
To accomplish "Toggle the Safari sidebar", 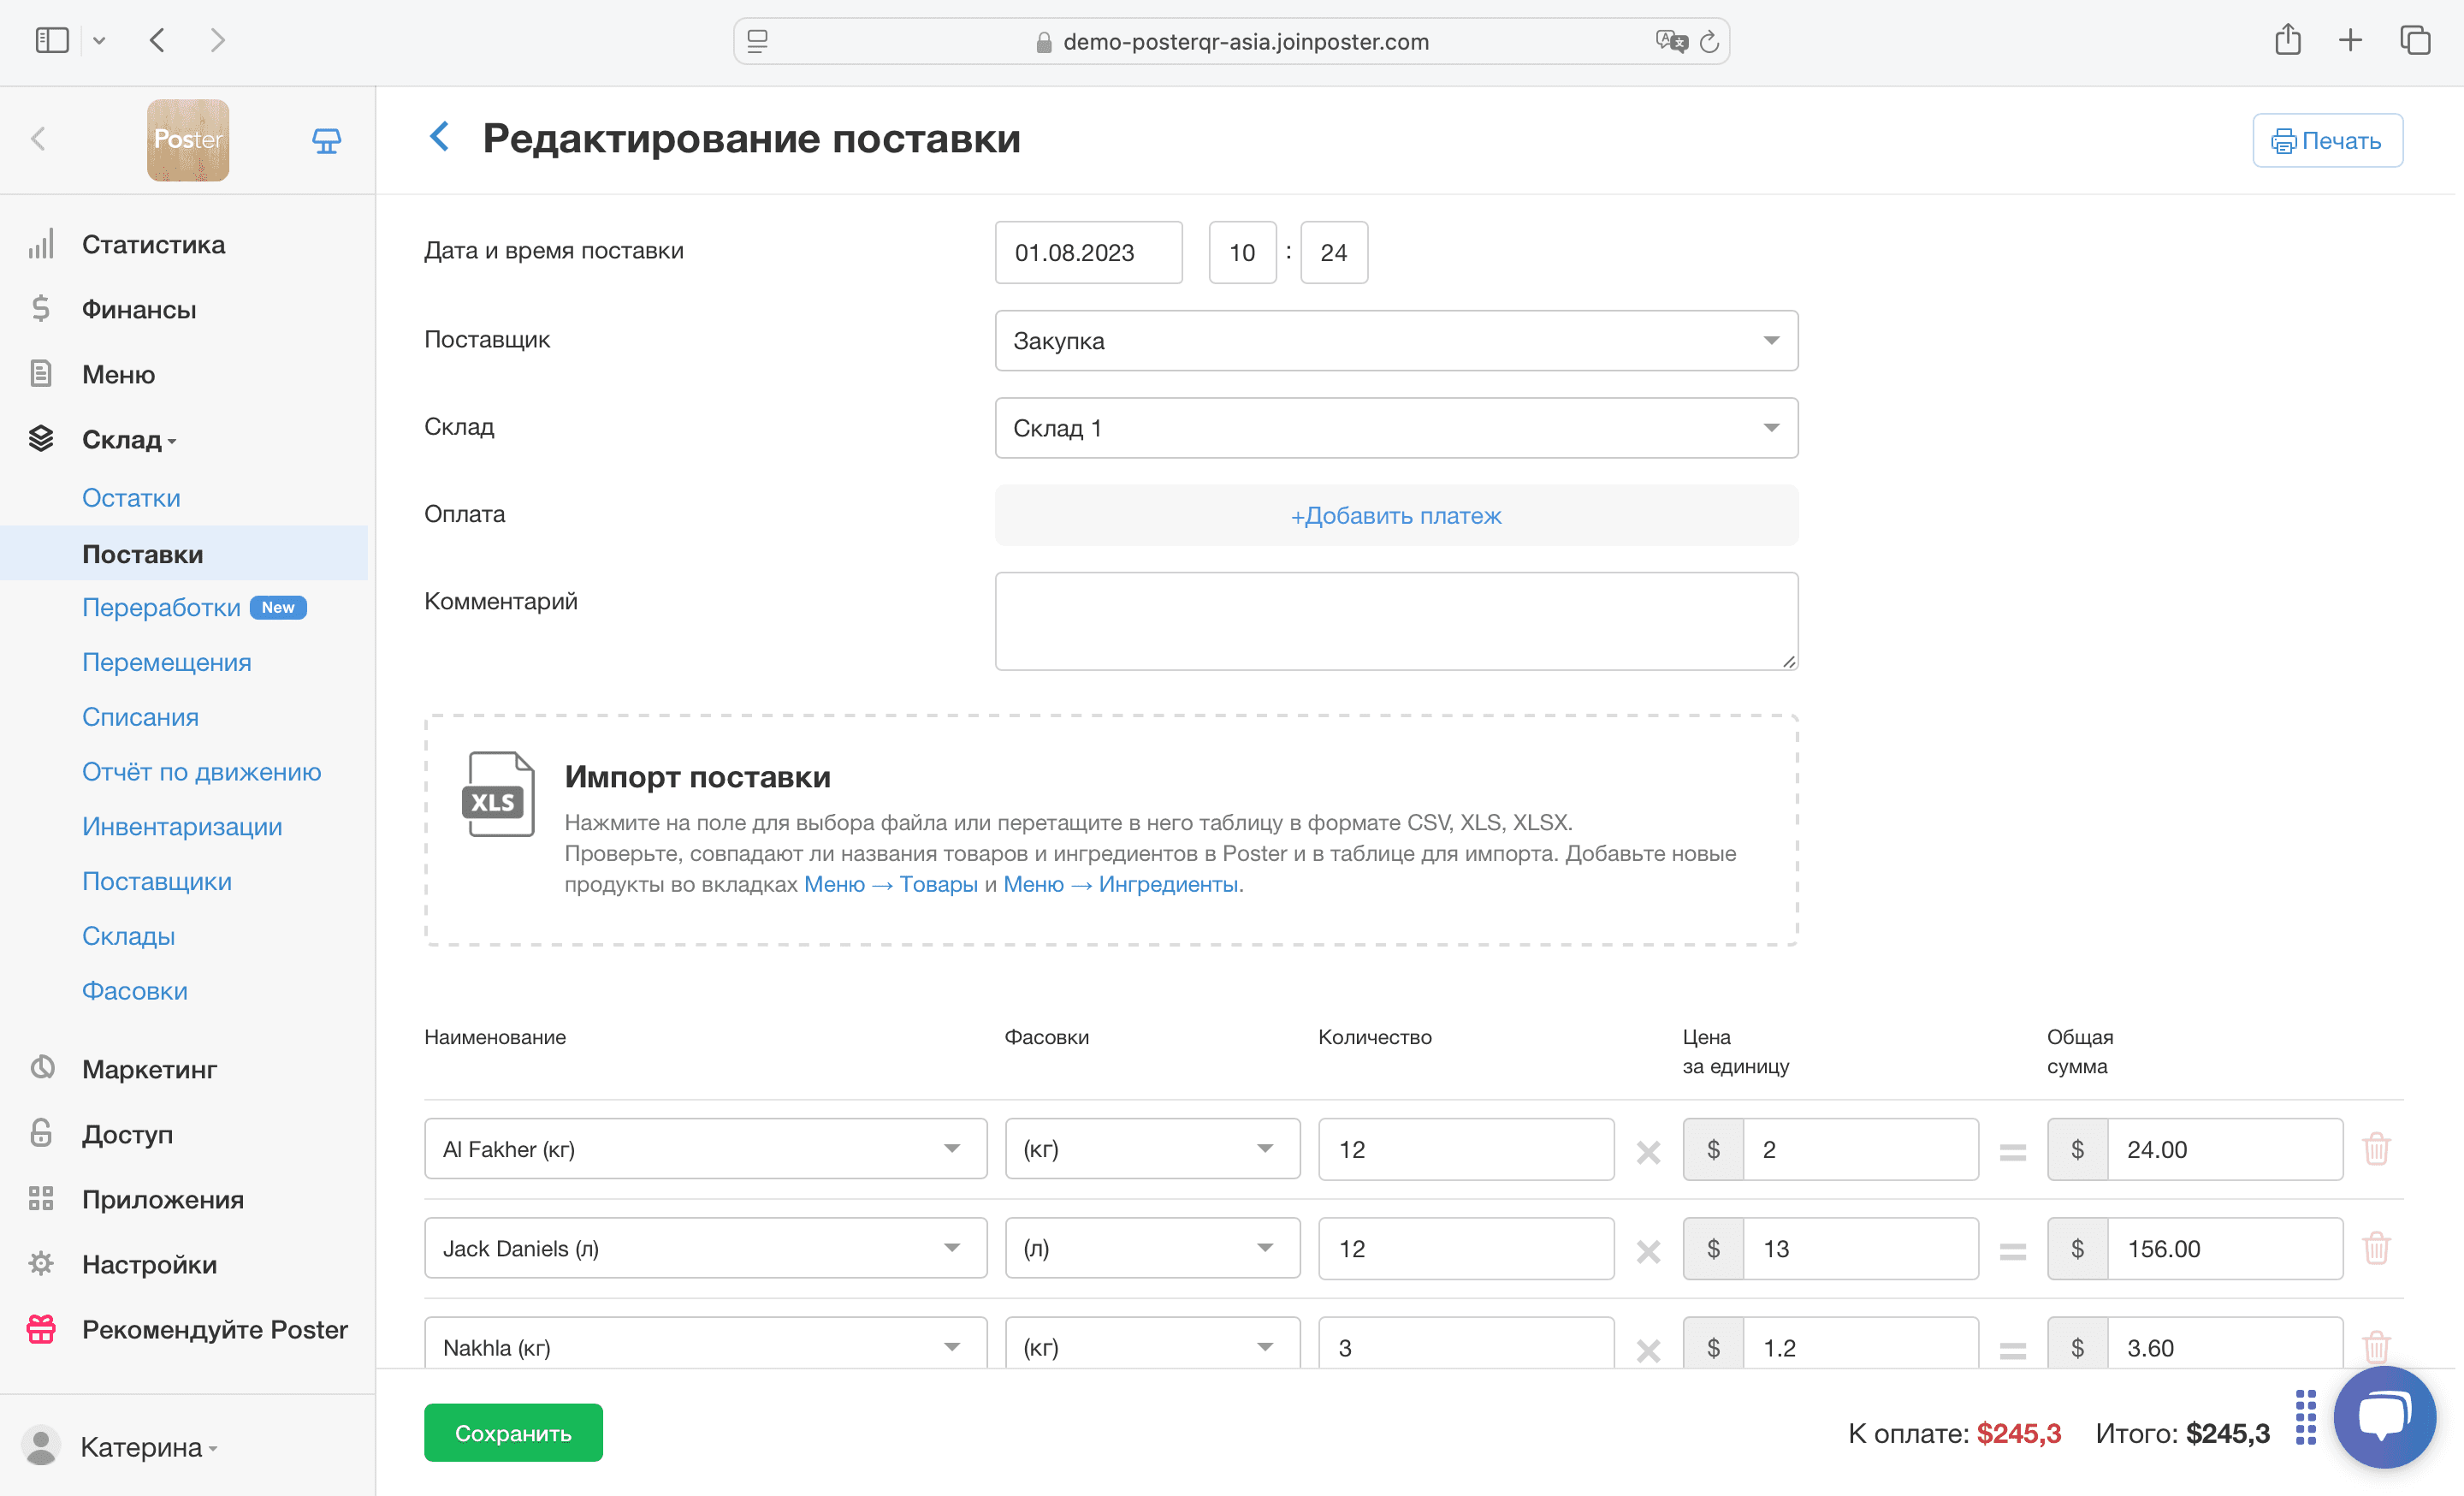I will click(x=52, y=40).
